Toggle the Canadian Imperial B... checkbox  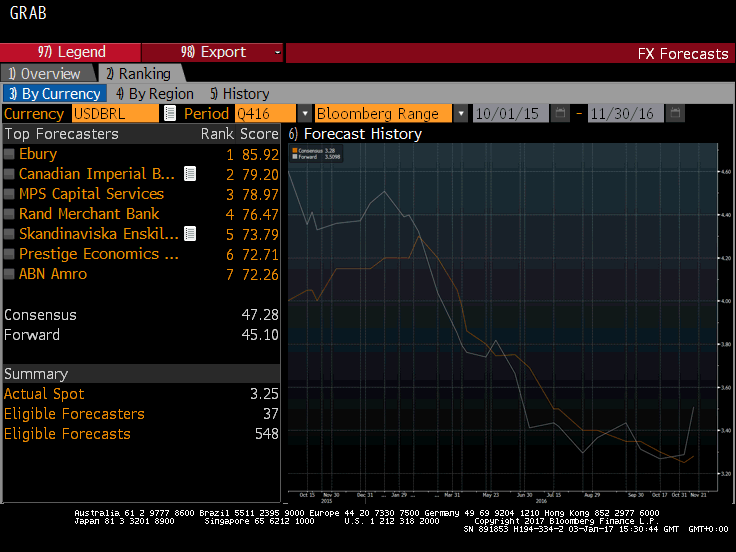(9, 174)
